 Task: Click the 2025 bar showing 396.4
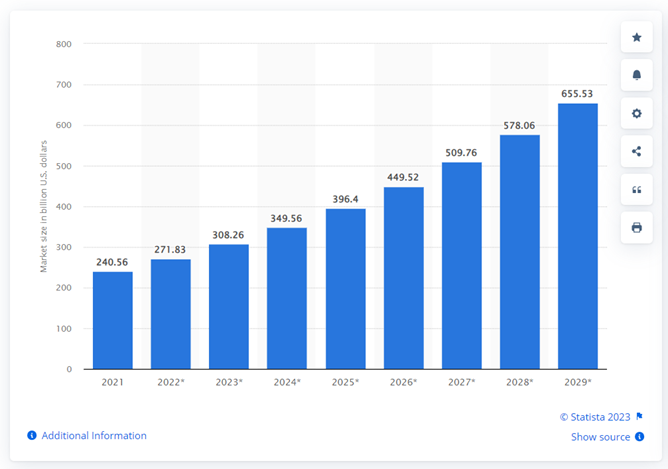pyautogui.click(x=346, y=289)
